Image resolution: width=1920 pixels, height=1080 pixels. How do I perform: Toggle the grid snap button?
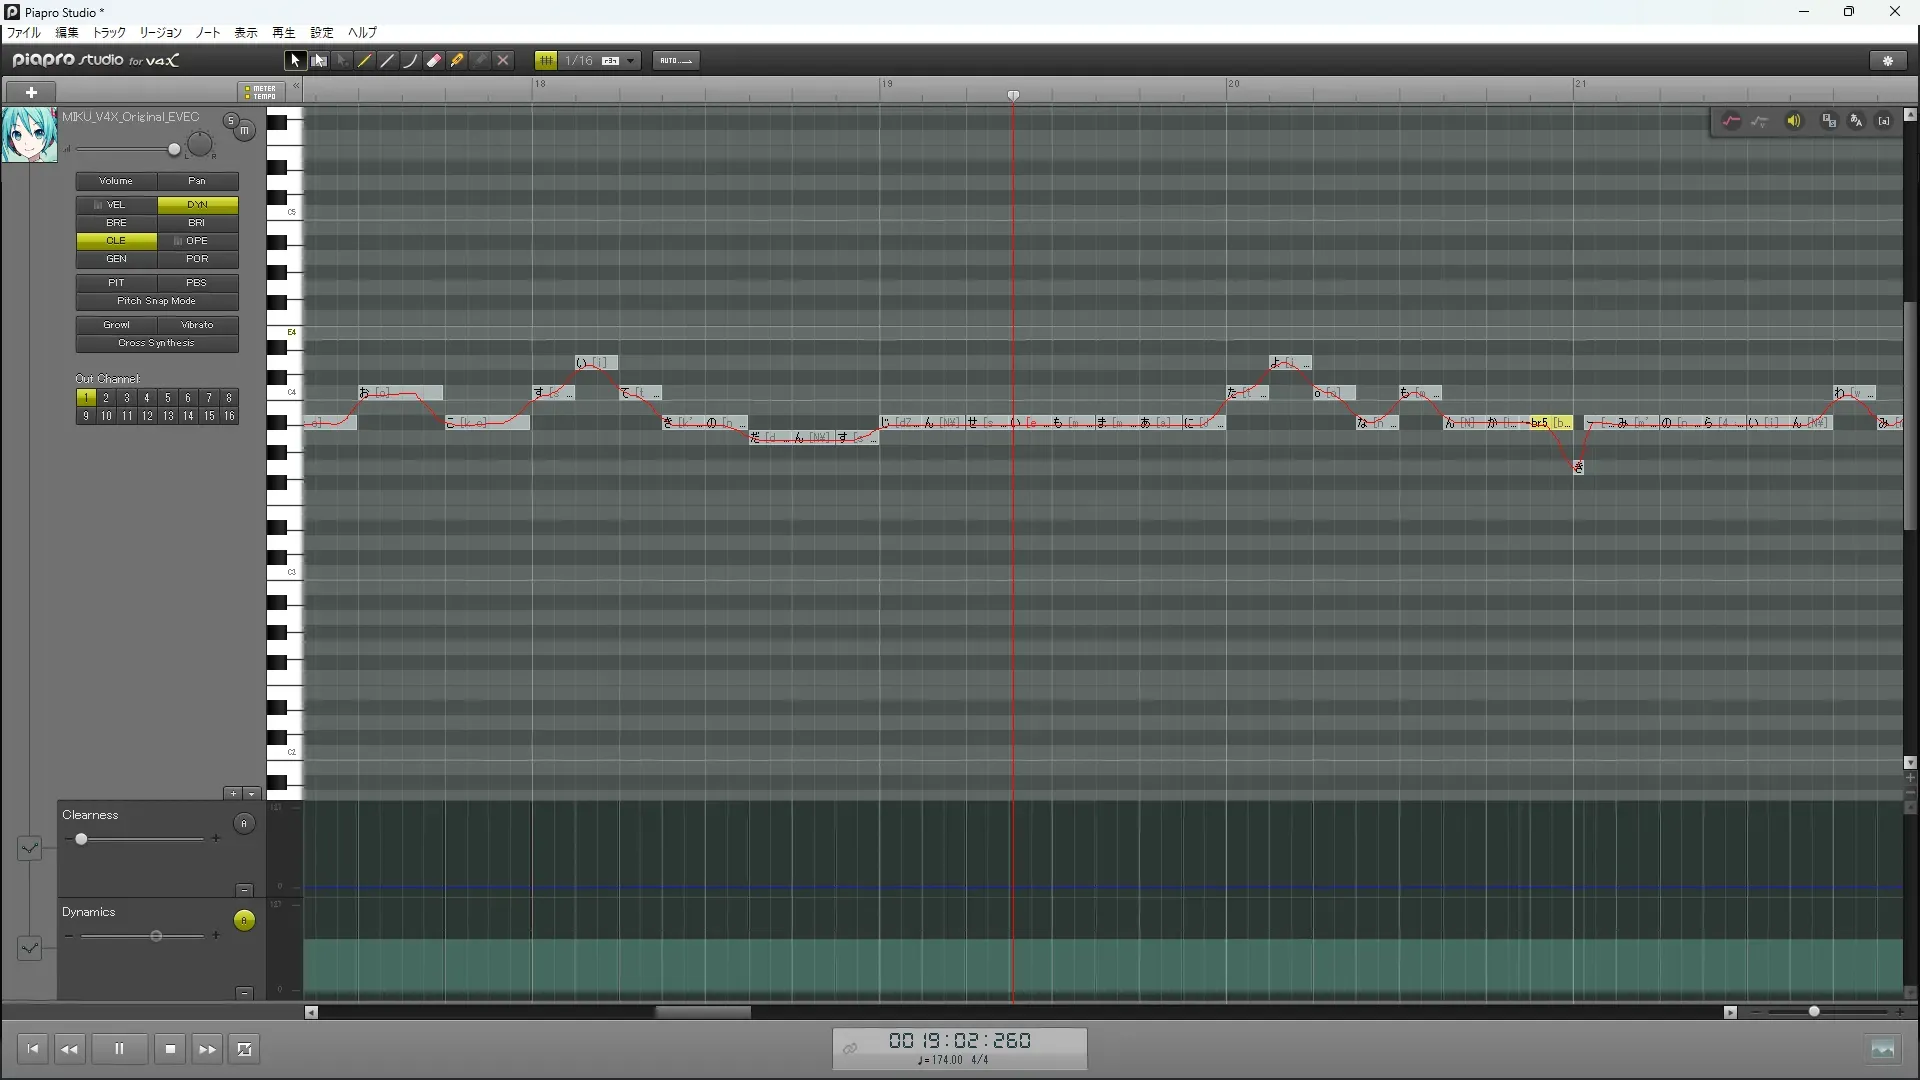click(x=546, y=61)
